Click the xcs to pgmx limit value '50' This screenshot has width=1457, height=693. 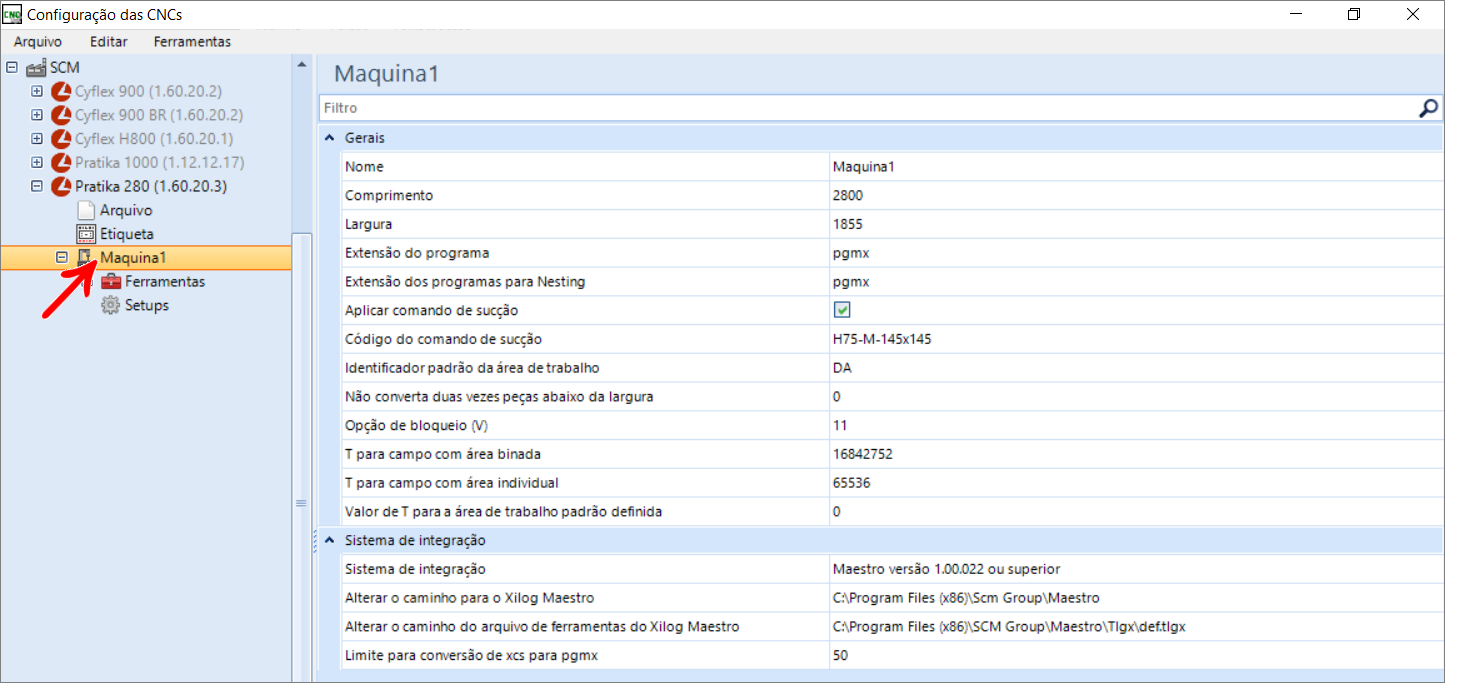pos(841,656)
